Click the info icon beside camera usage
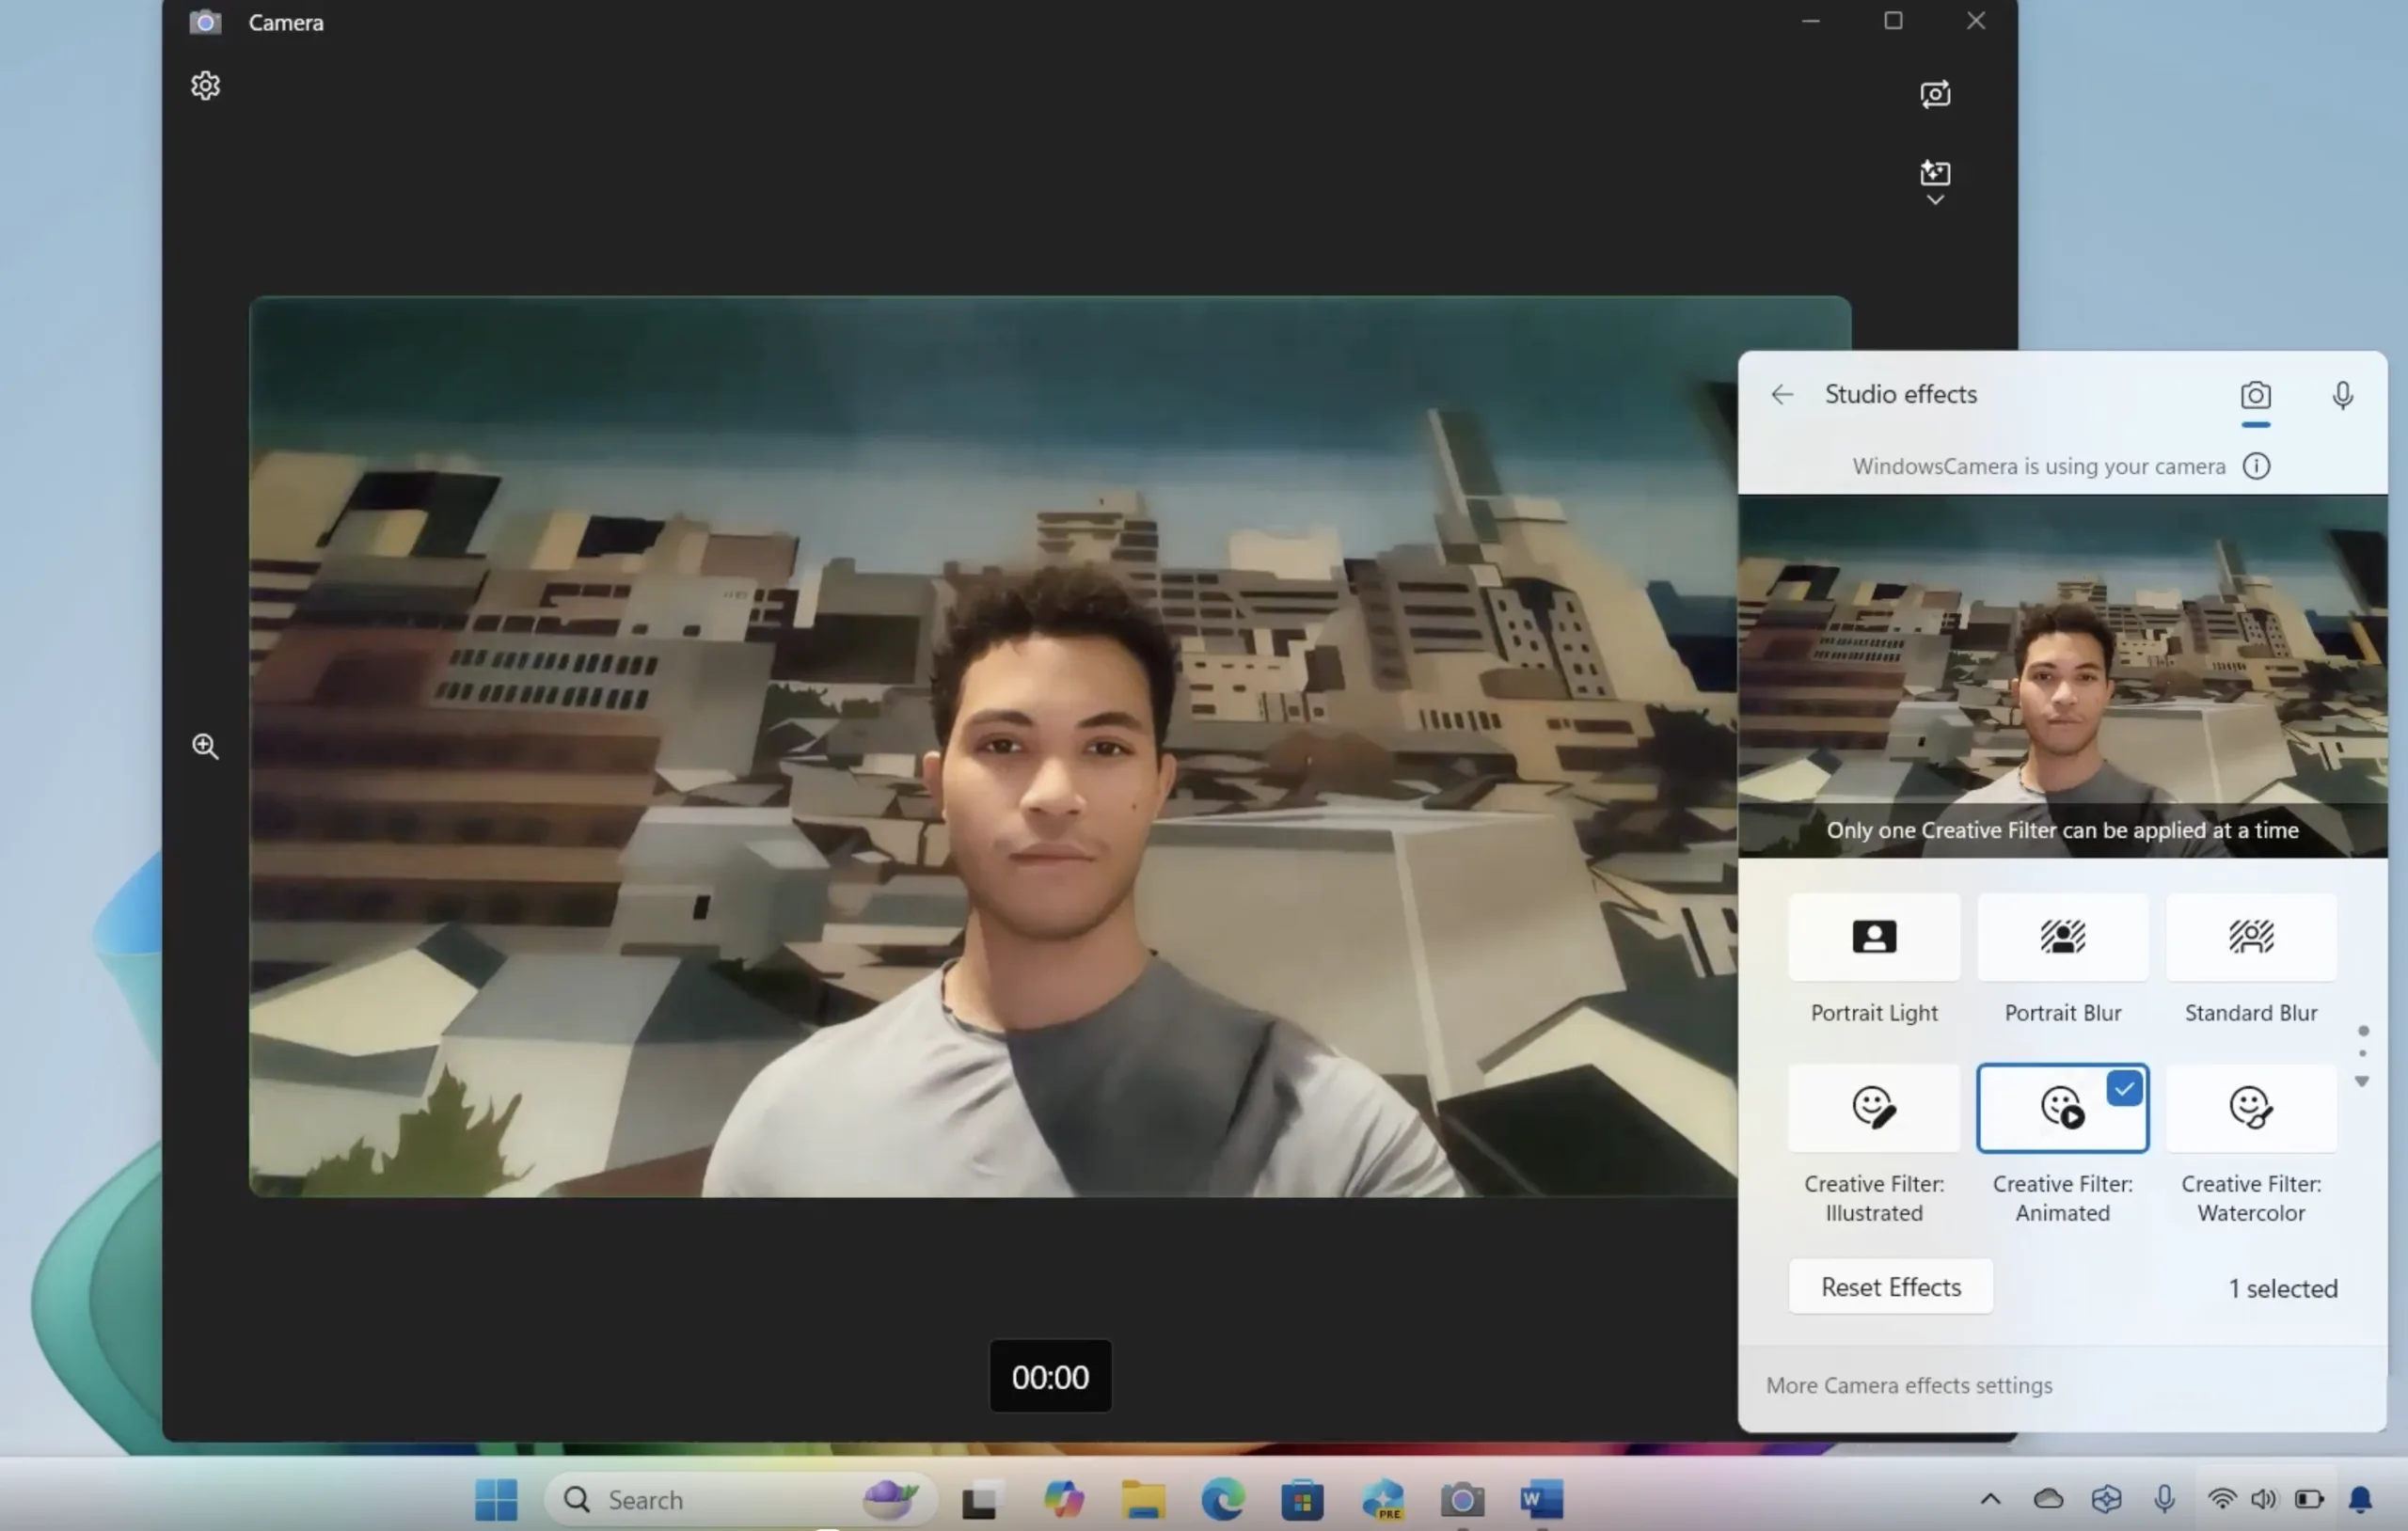 pyautogui.click(x=2256, y=466)
